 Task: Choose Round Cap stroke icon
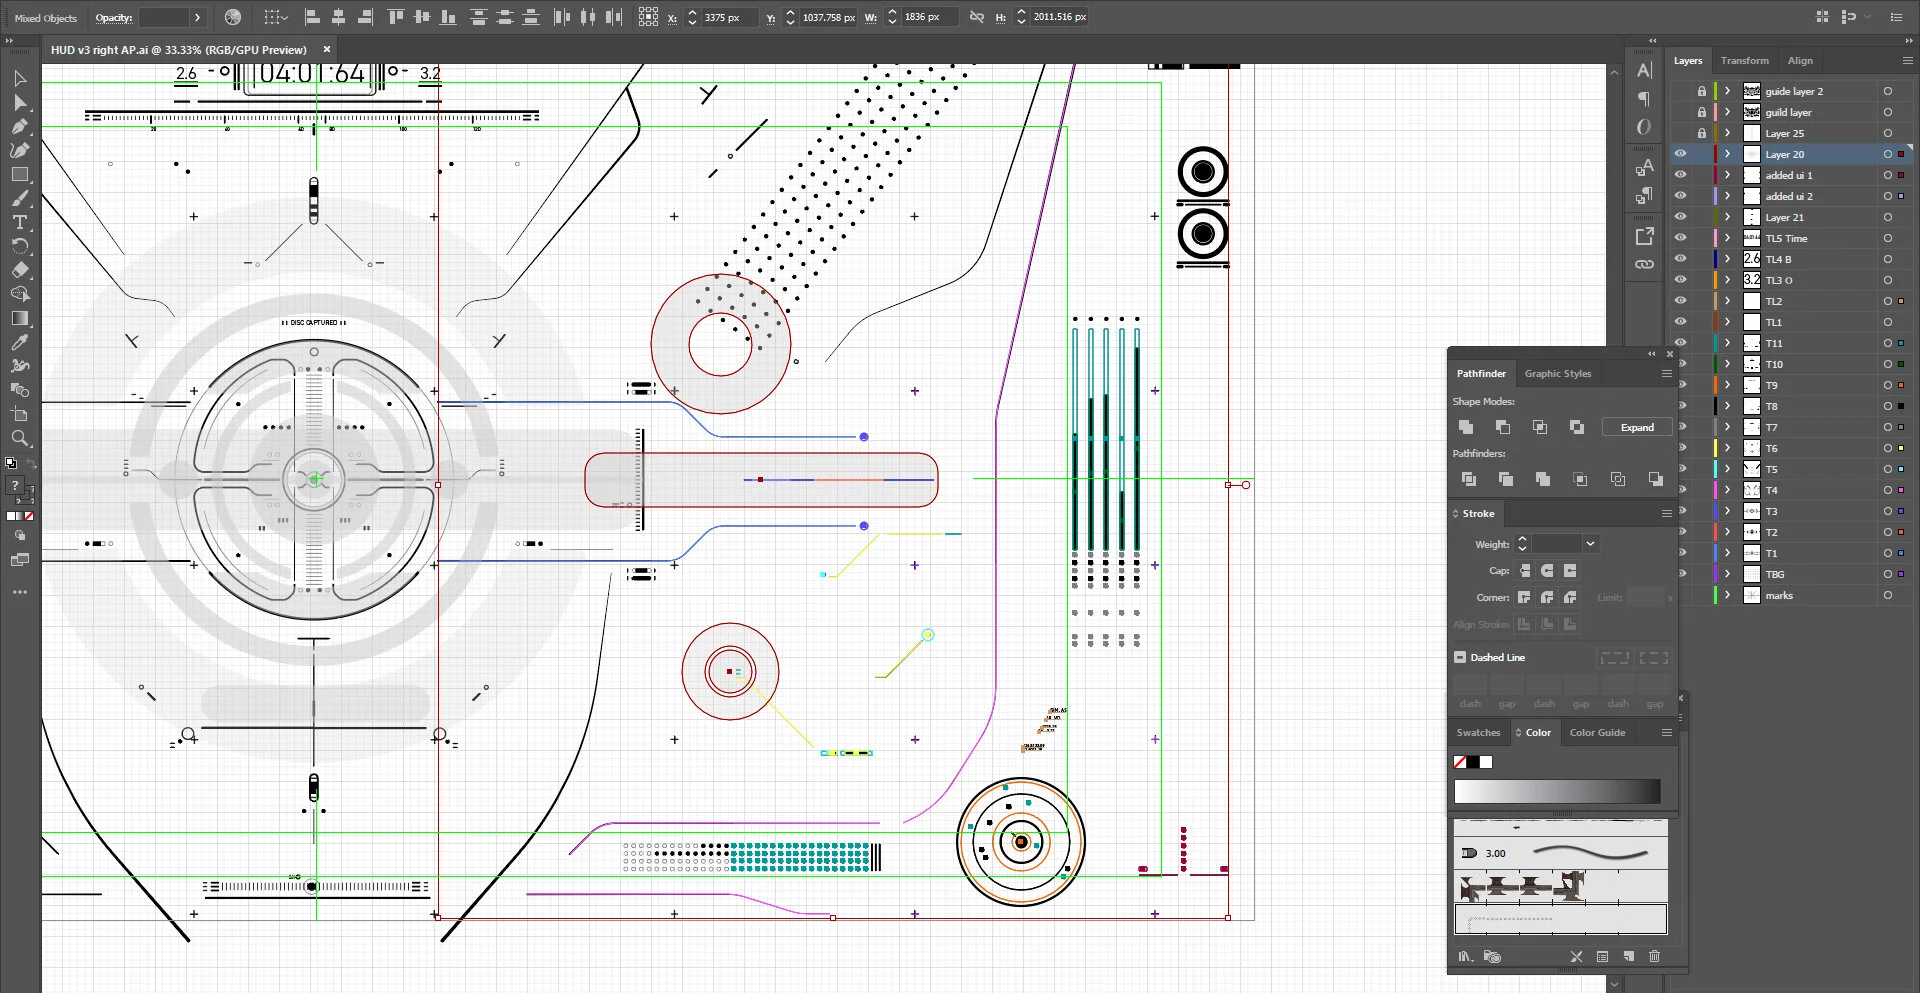click(1547, 570)
